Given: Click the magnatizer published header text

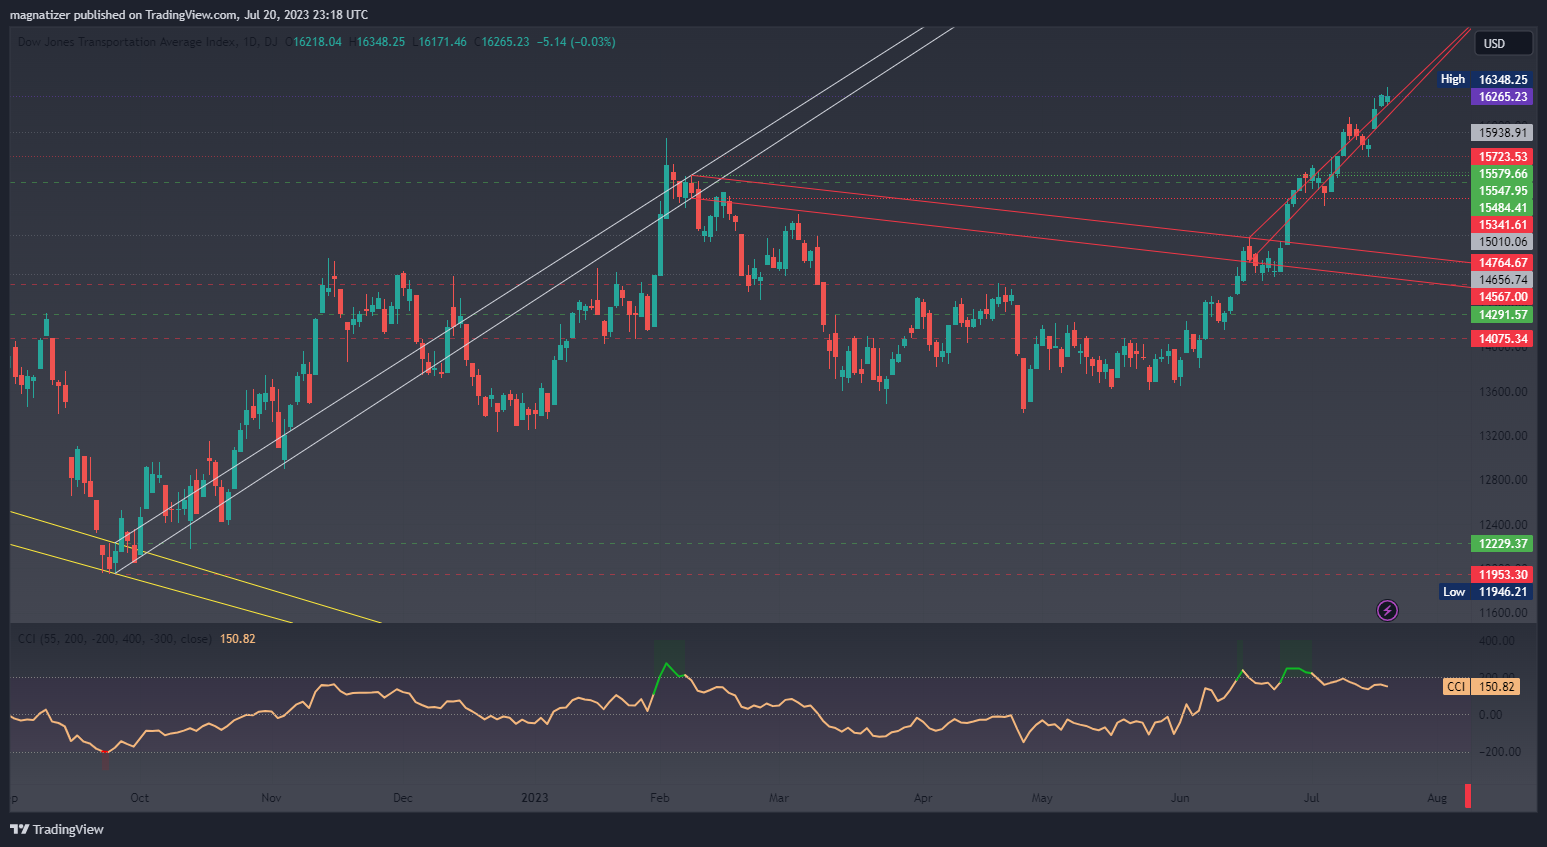Looking at the screenshot, I should 189,15.
